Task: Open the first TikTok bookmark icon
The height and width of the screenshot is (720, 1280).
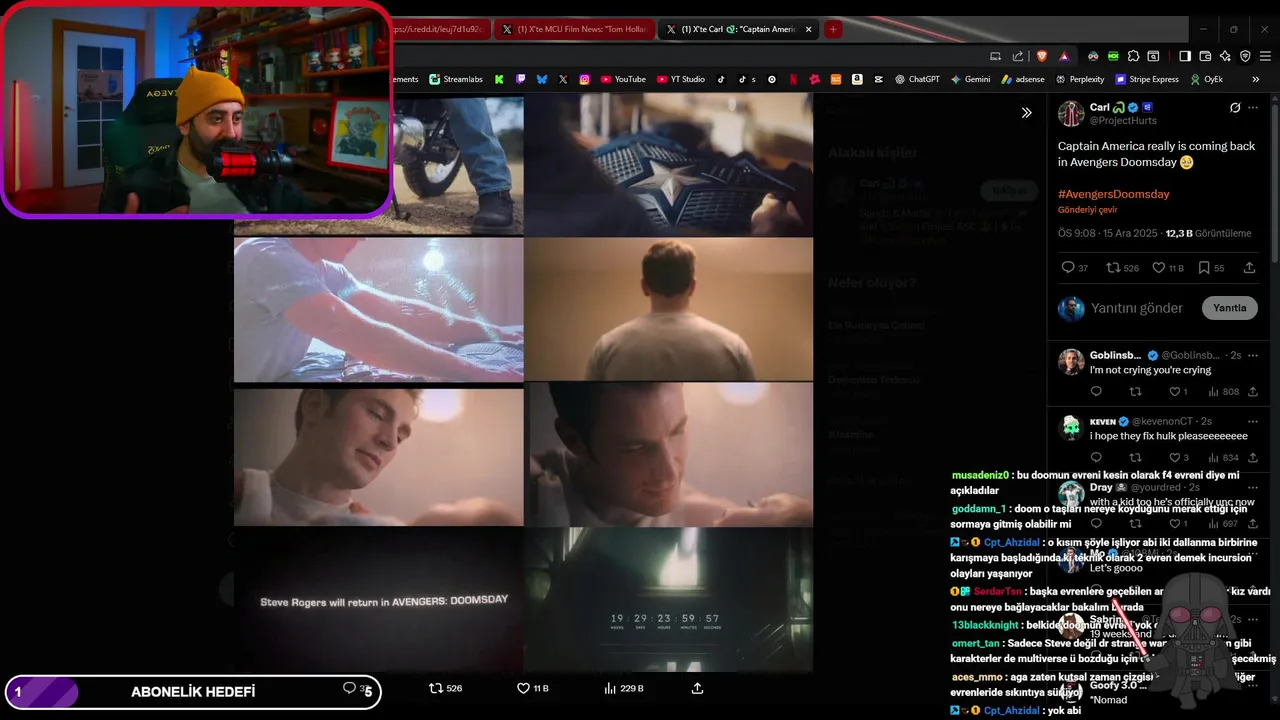Action: pos(721,79)
